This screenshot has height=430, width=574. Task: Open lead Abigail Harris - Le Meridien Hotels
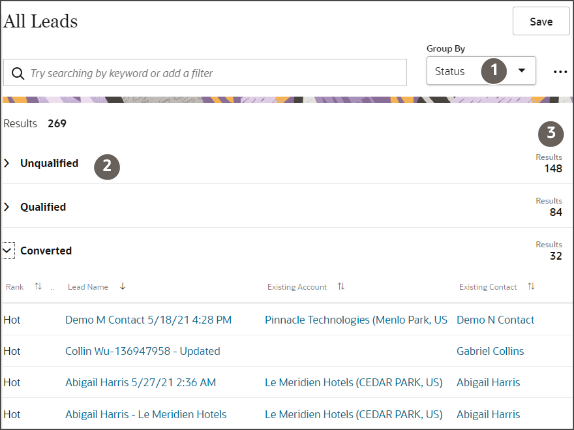point(146,414)
